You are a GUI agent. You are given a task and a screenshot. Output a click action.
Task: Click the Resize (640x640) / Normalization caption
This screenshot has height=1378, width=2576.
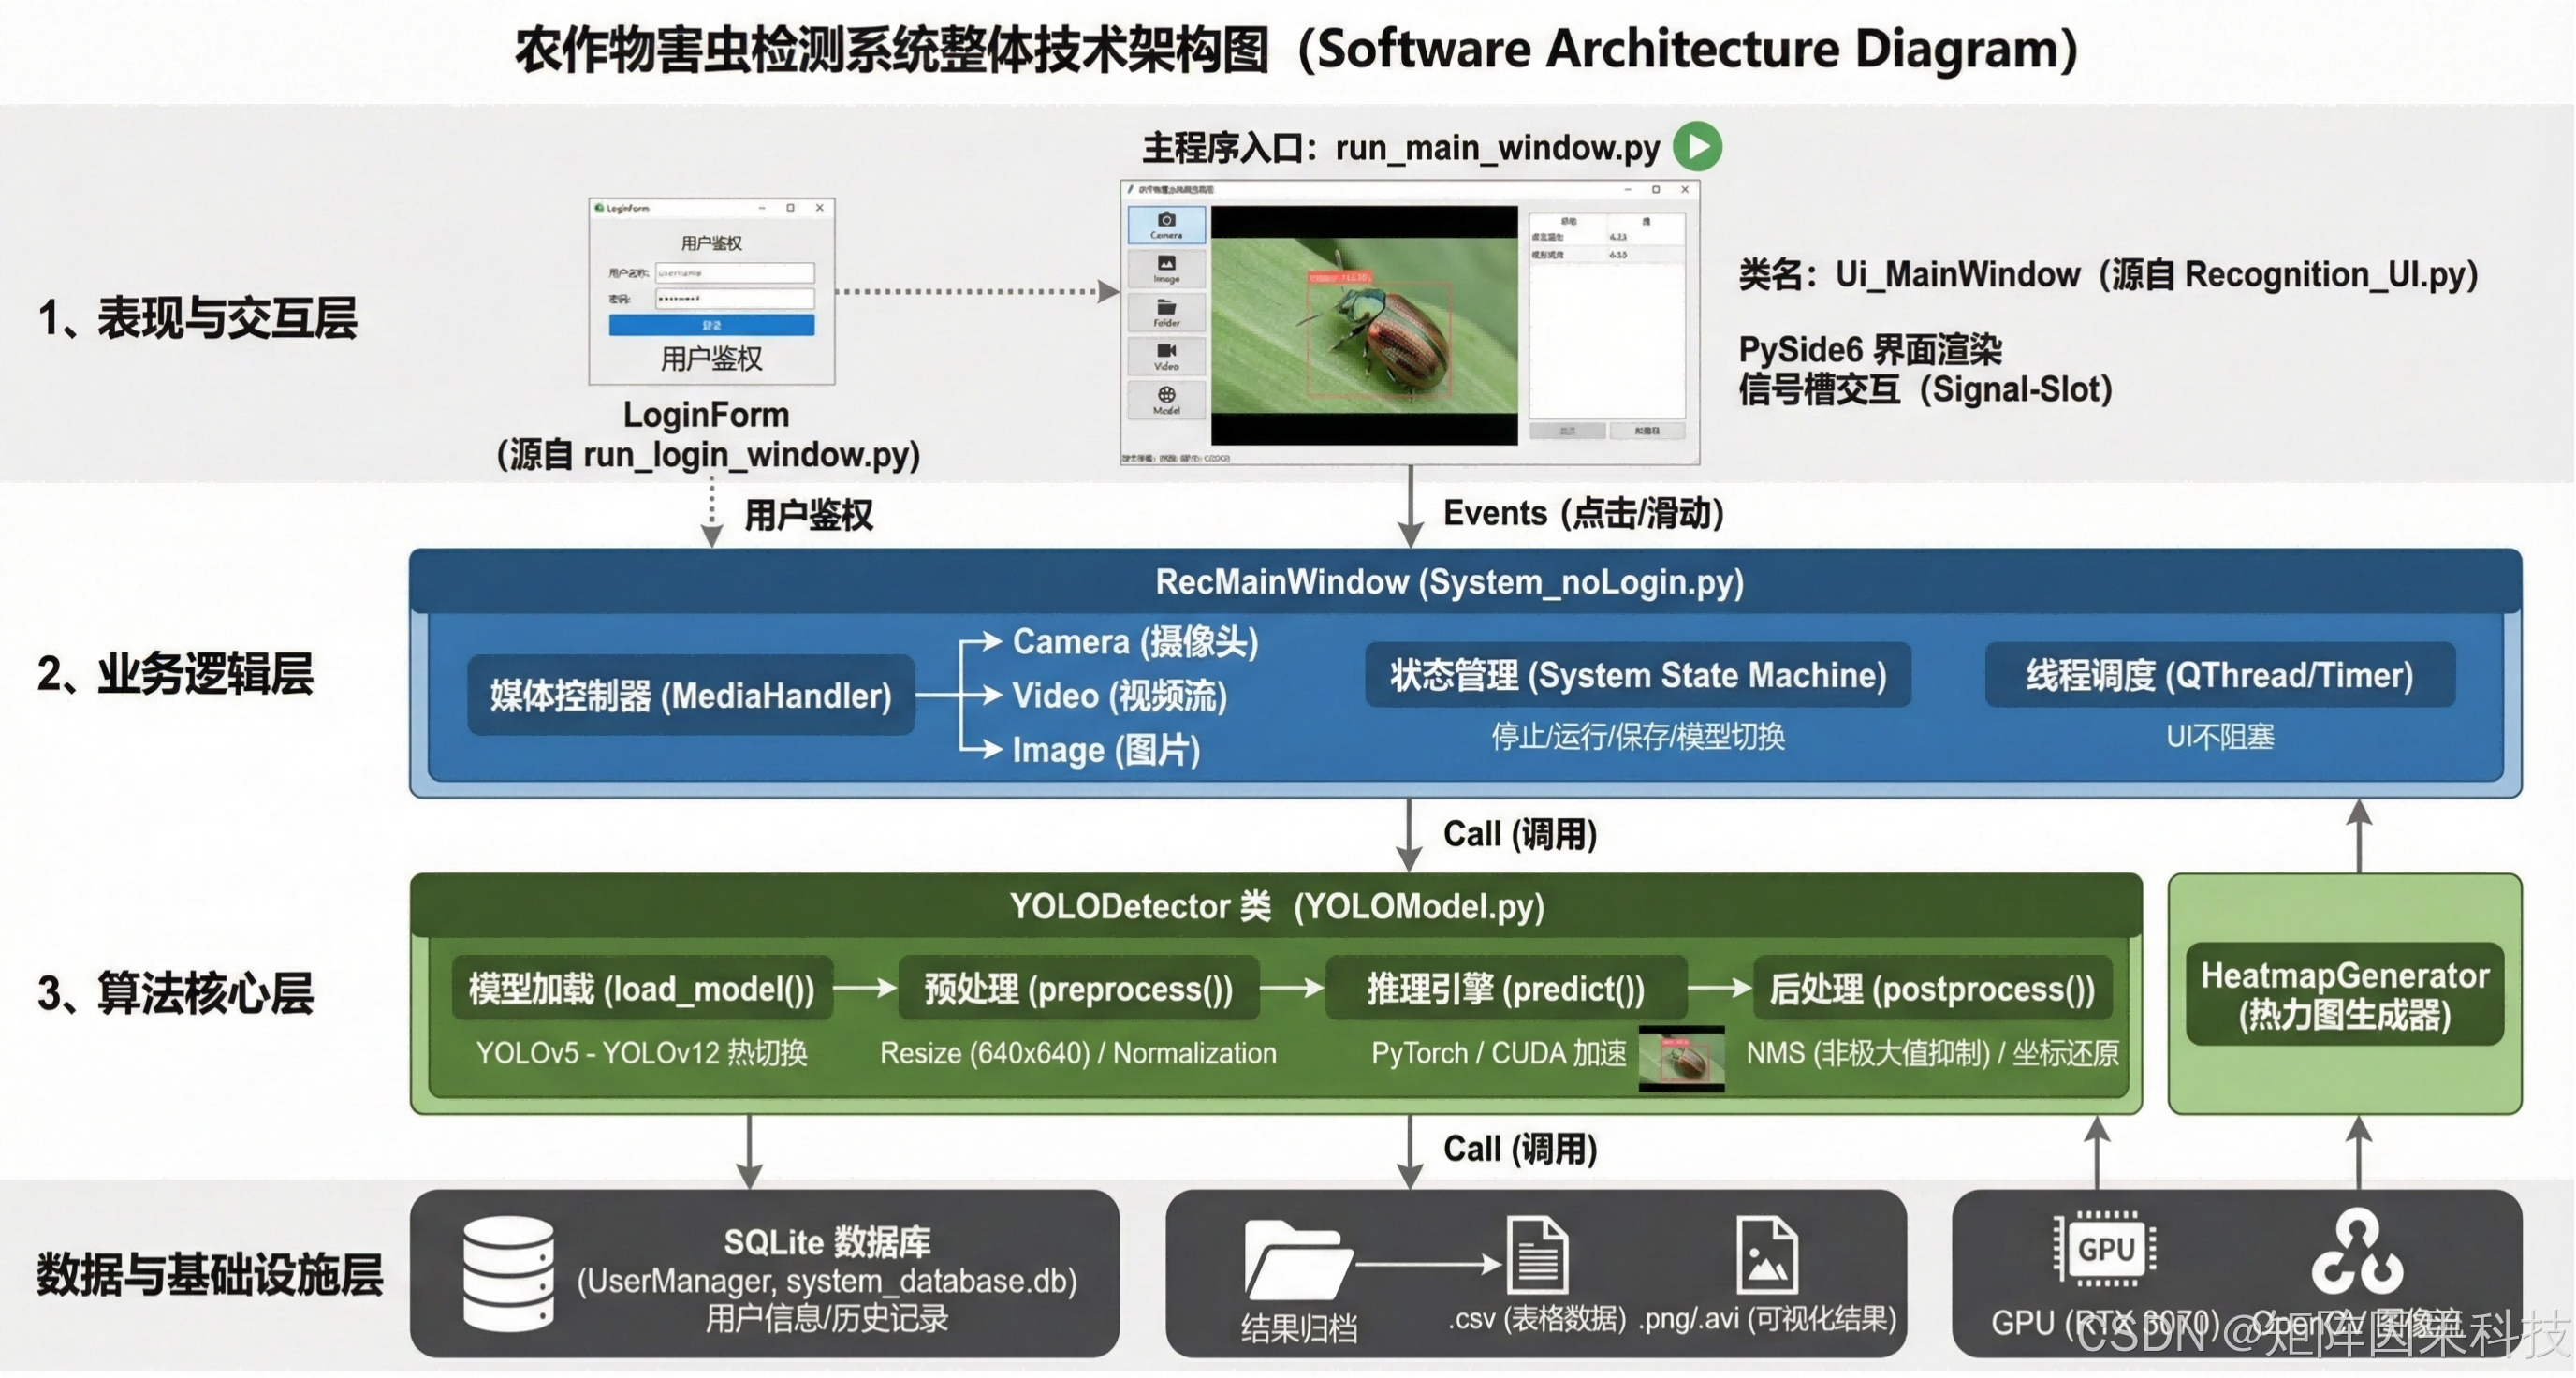pyautogui.click(x=1078, y=1053)
